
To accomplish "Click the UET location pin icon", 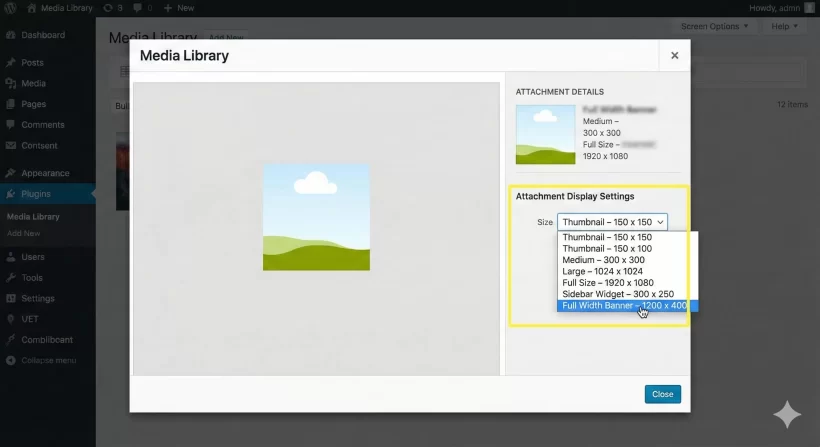I will 10,319.
